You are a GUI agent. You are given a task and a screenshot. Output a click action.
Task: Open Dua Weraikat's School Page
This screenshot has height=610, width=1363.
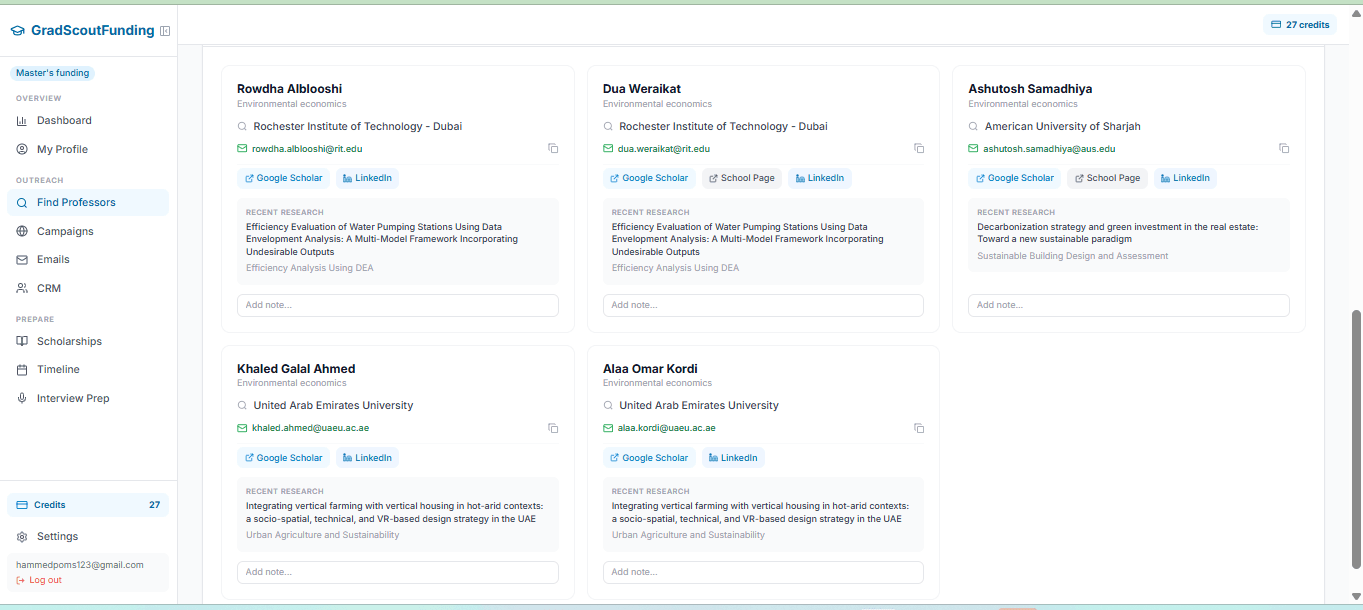point(742,178)
